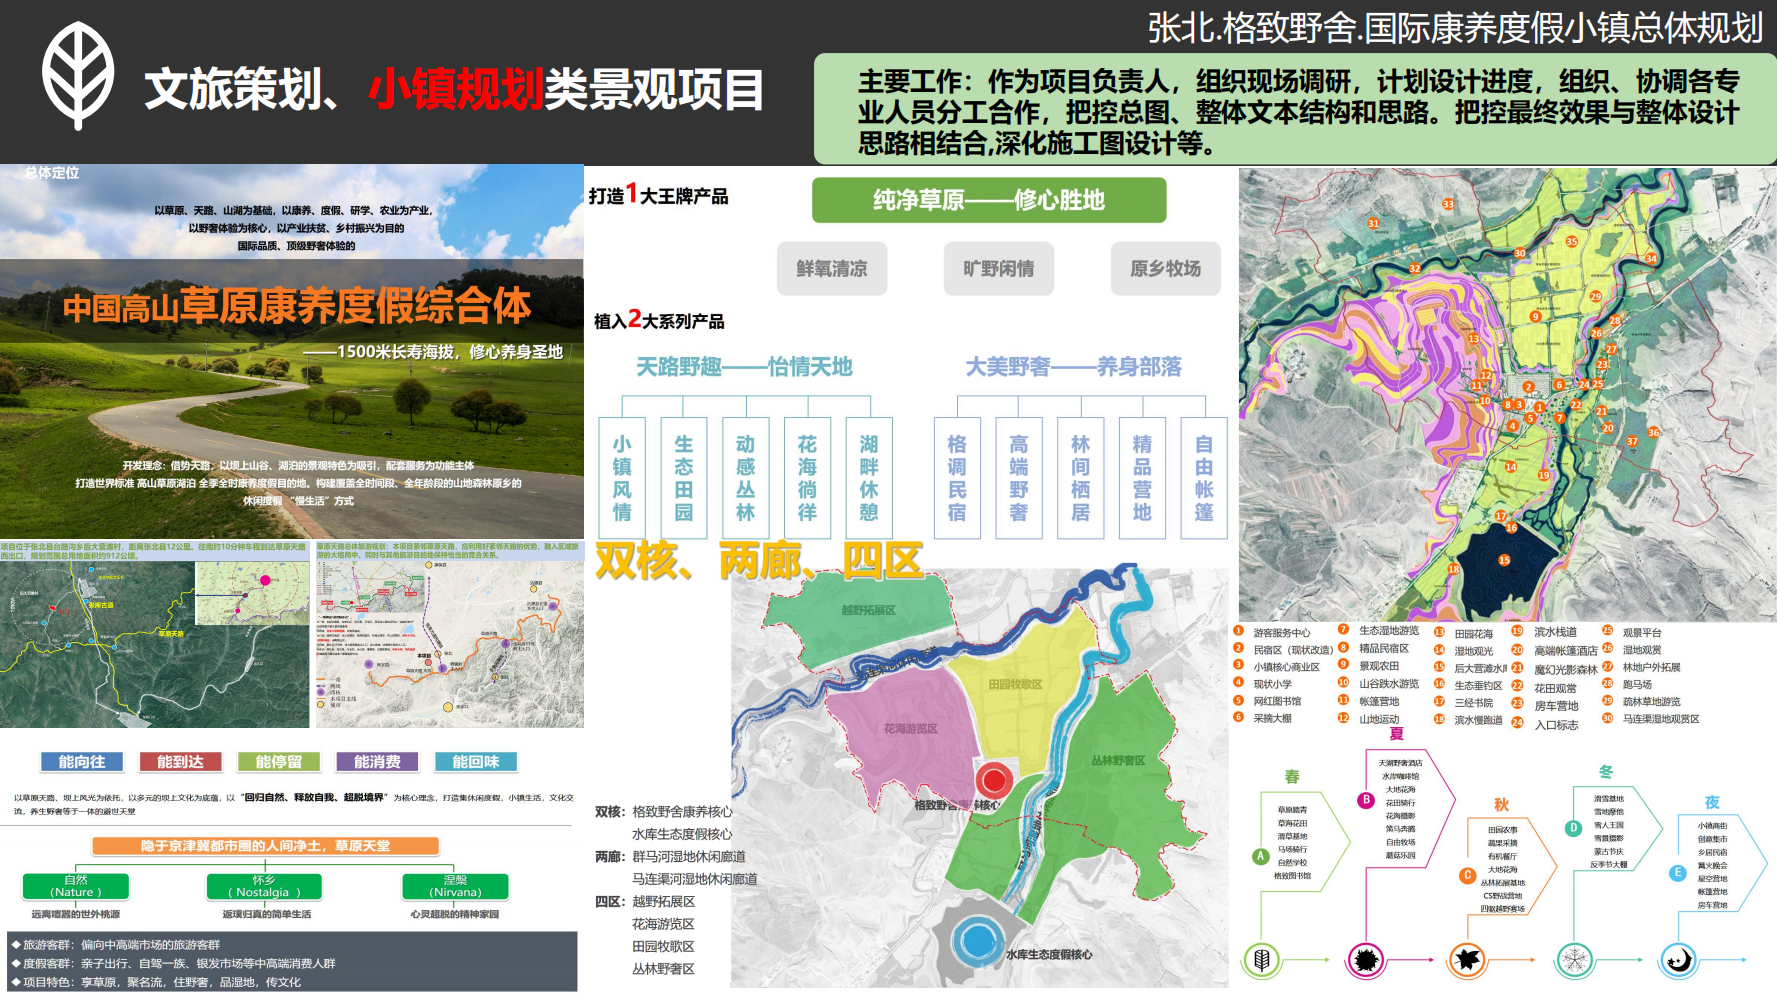Click the blue reservoir core circle on map

(977, 940)
